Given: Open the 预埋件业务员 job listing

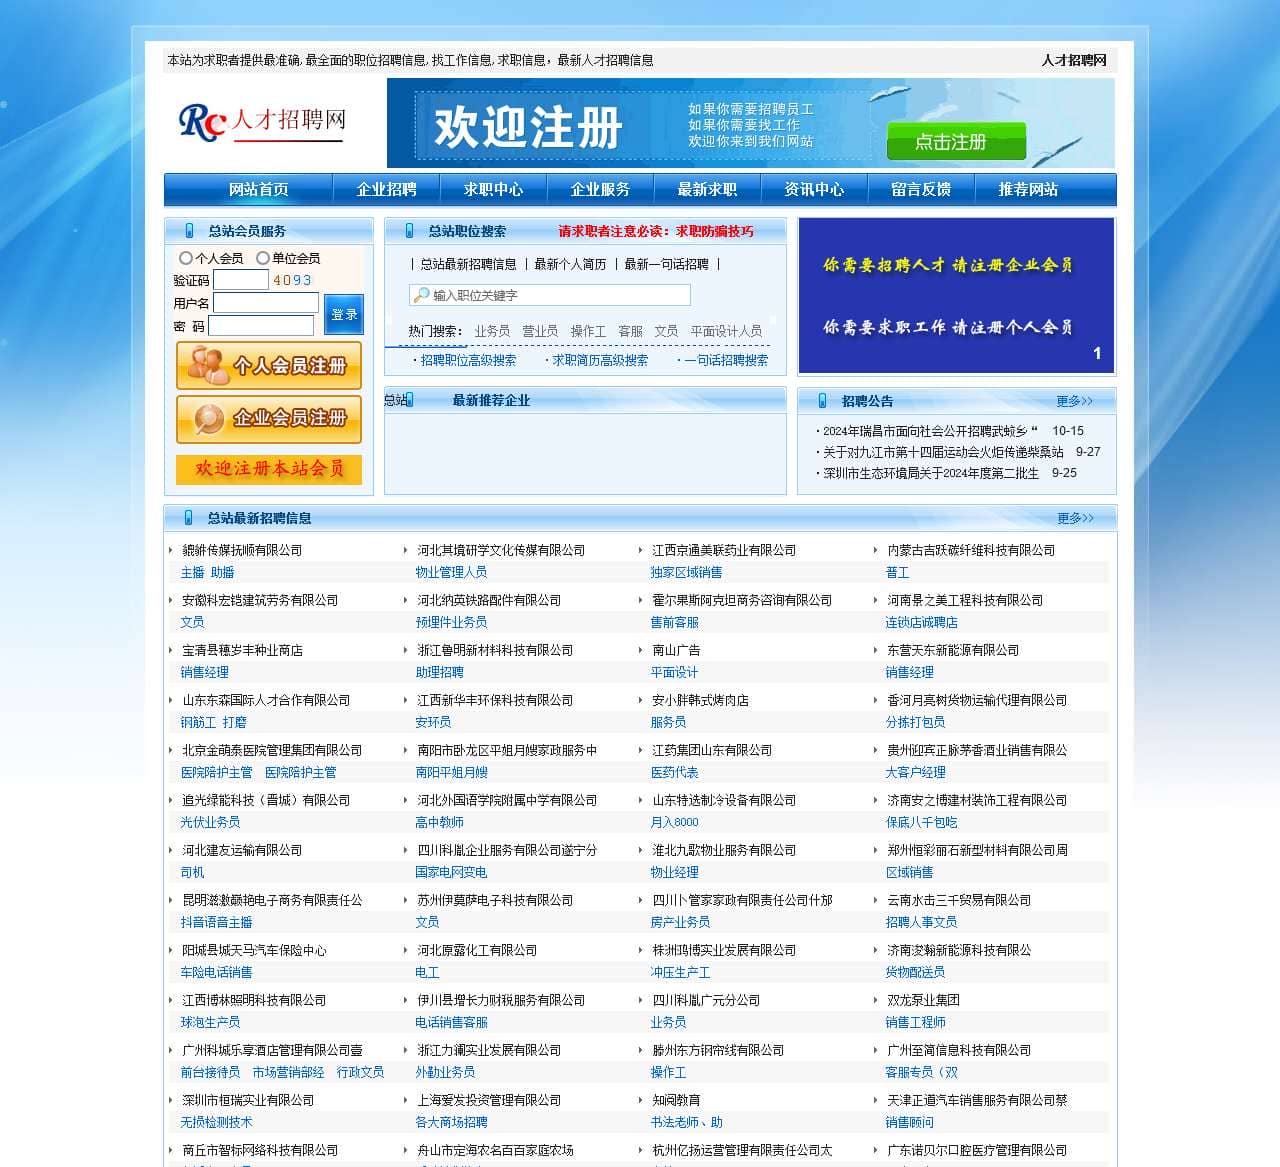Looking at the screenshot, I should pyautogui.click(x=451, y=622).
